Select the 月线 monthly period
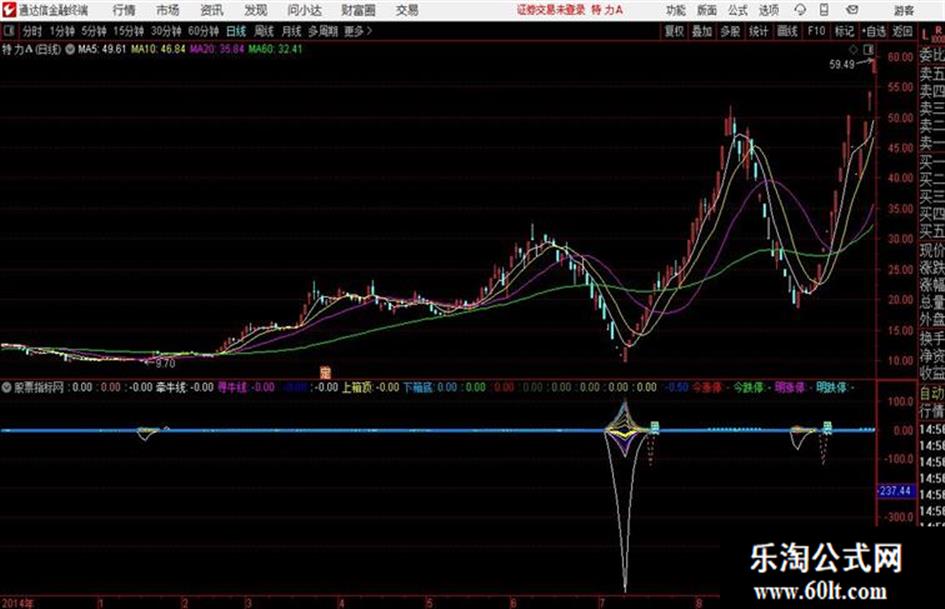 pyautogui.click(x=292, y=31)
